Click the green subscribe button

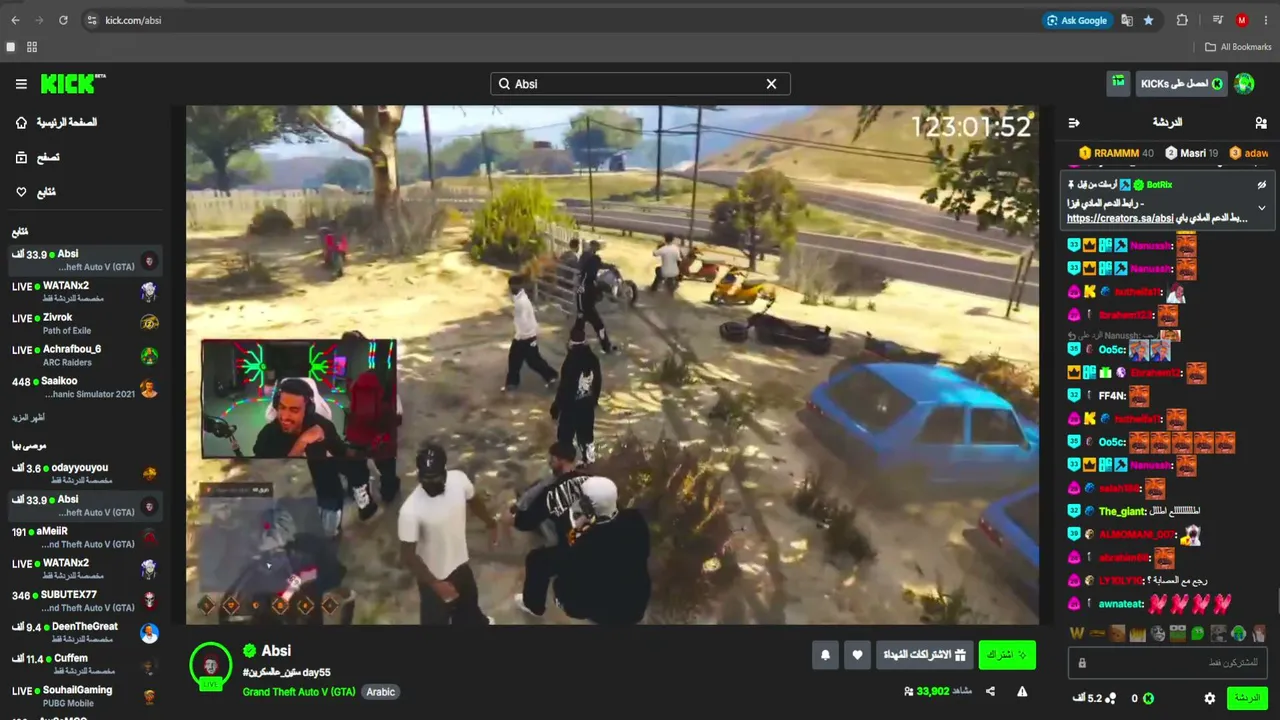1007,655
